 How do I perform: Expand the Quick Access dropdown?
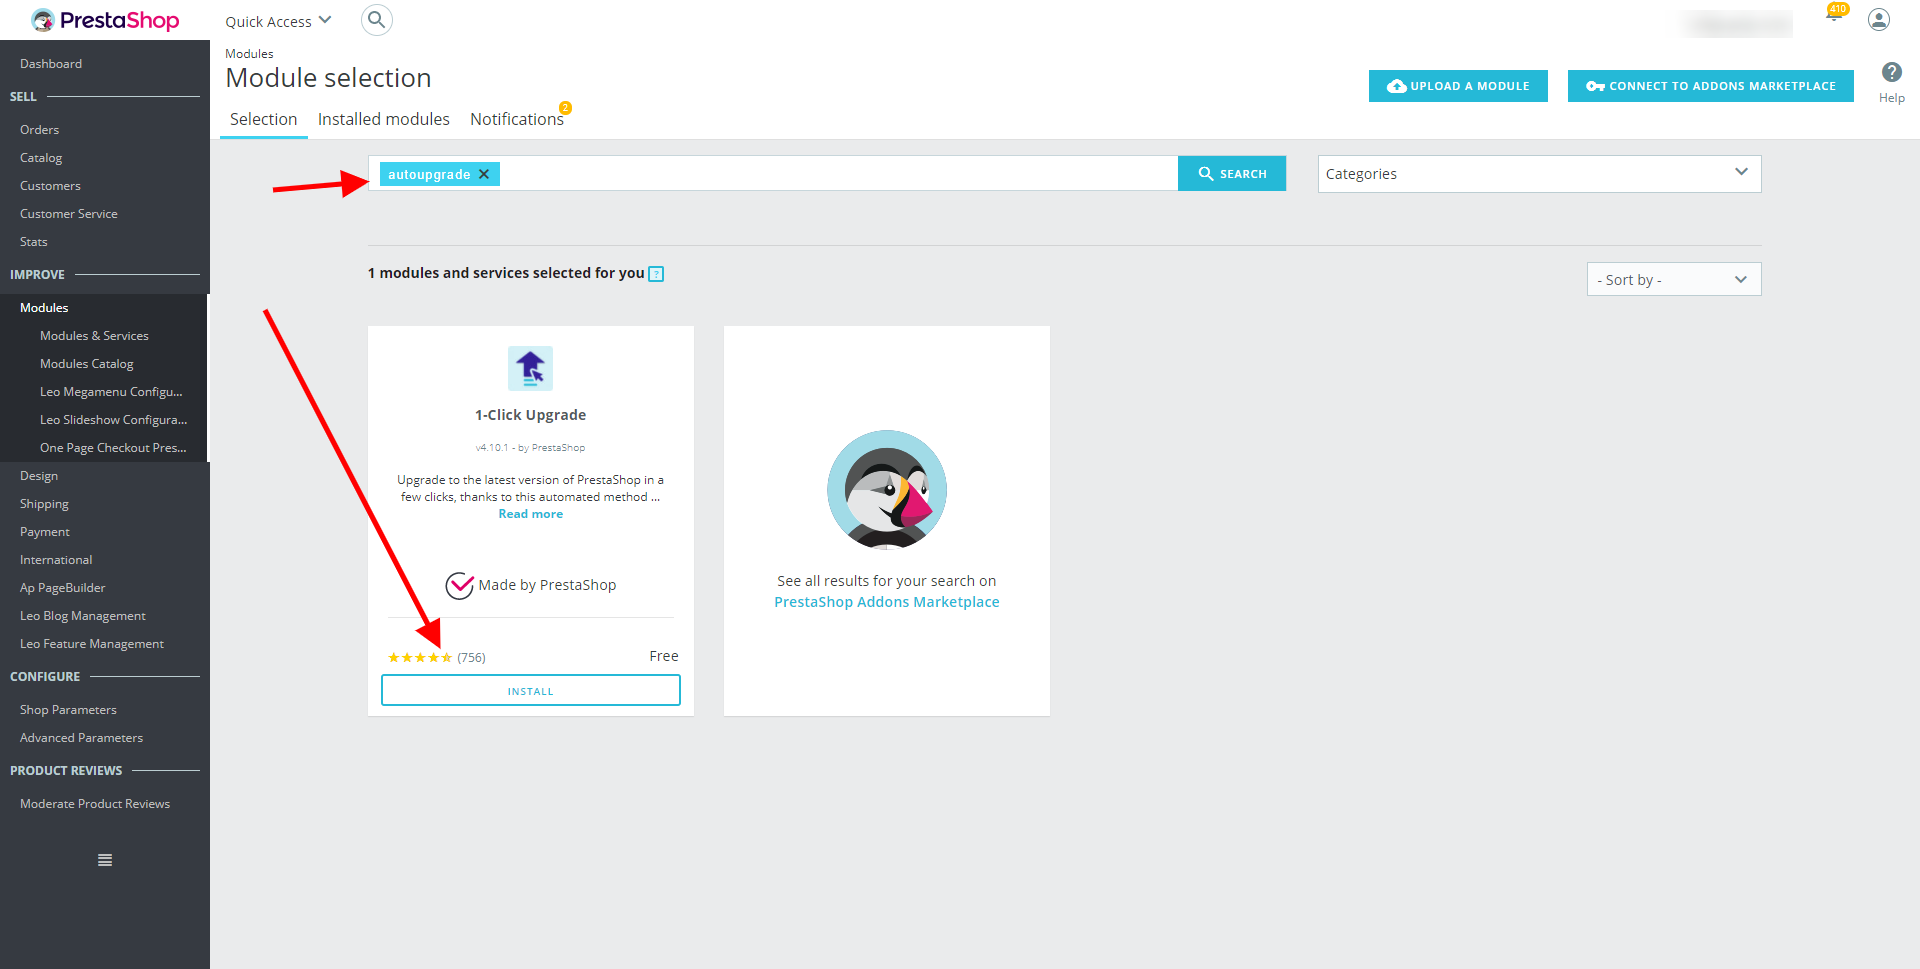point(278,21)
